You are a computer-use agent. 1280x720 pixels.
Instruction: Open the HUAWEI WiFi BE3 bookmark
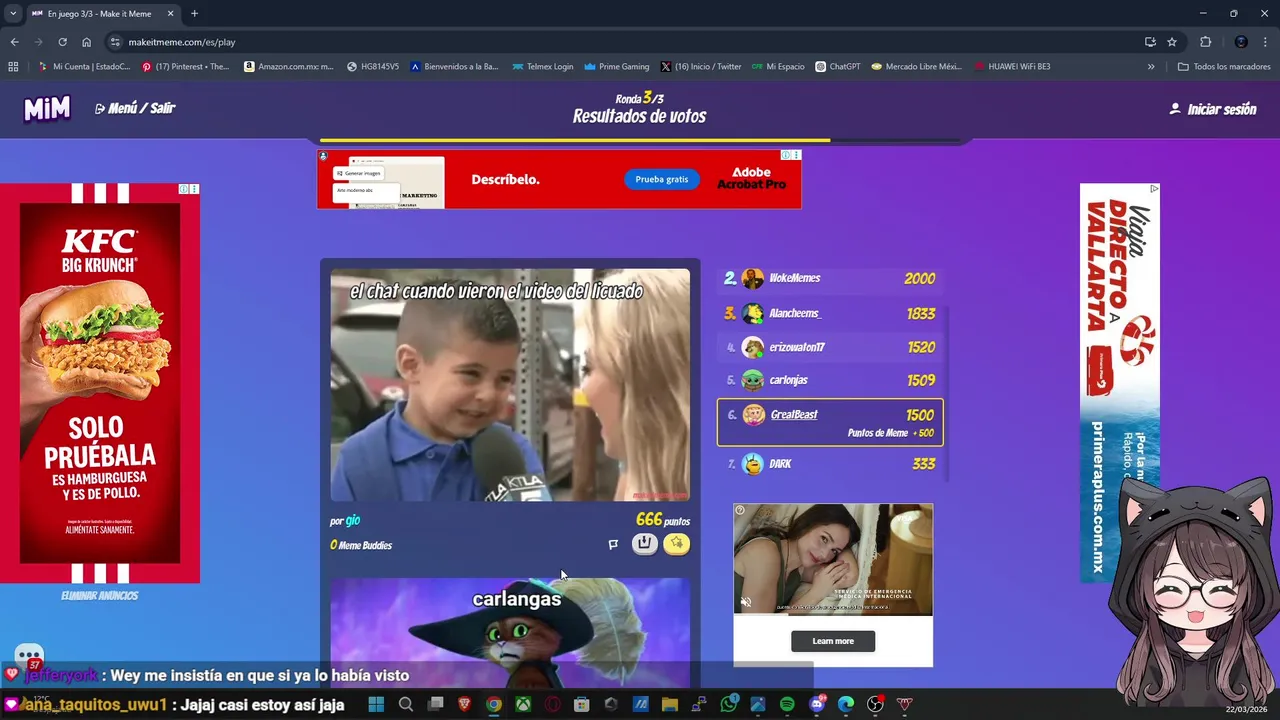(x=1011, y=67)
